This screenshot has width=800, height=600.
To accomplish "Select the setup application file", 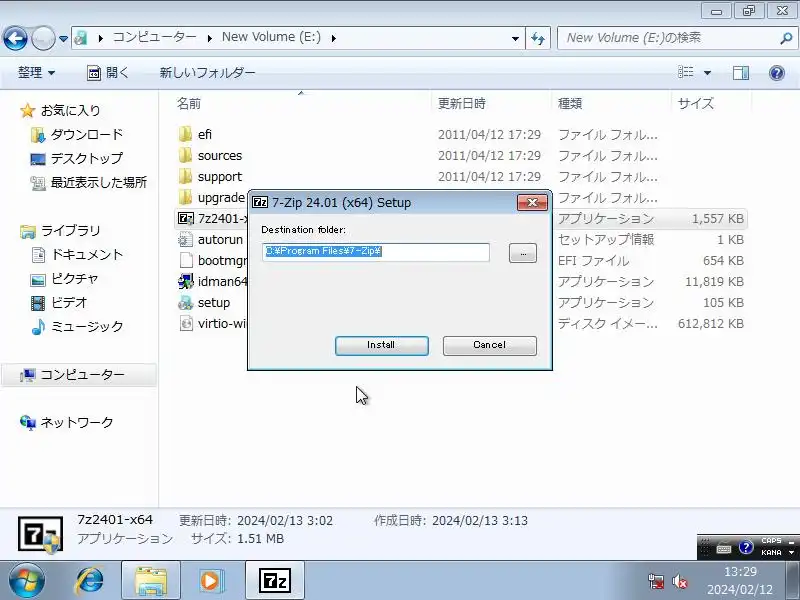I will [213, 303].
